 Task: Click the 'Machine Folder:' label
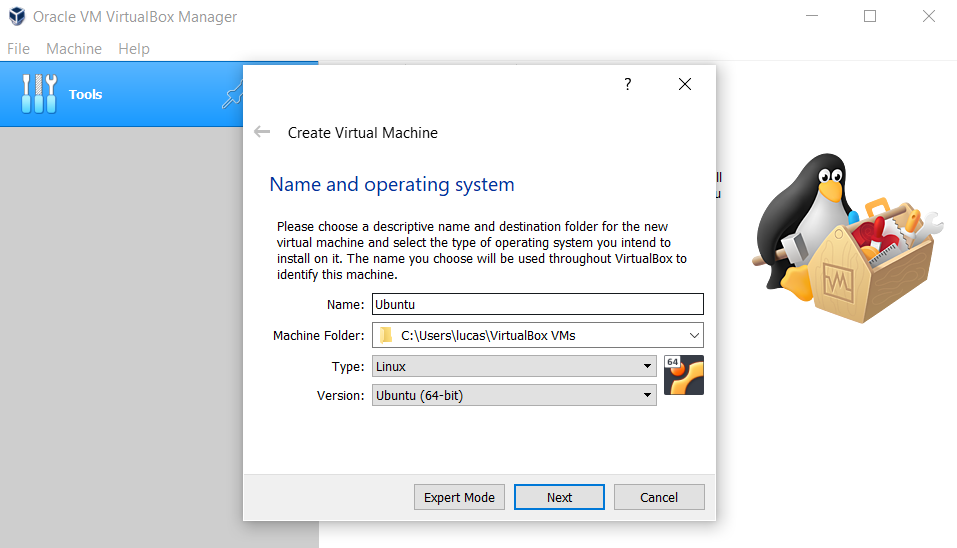pos(319,336)
